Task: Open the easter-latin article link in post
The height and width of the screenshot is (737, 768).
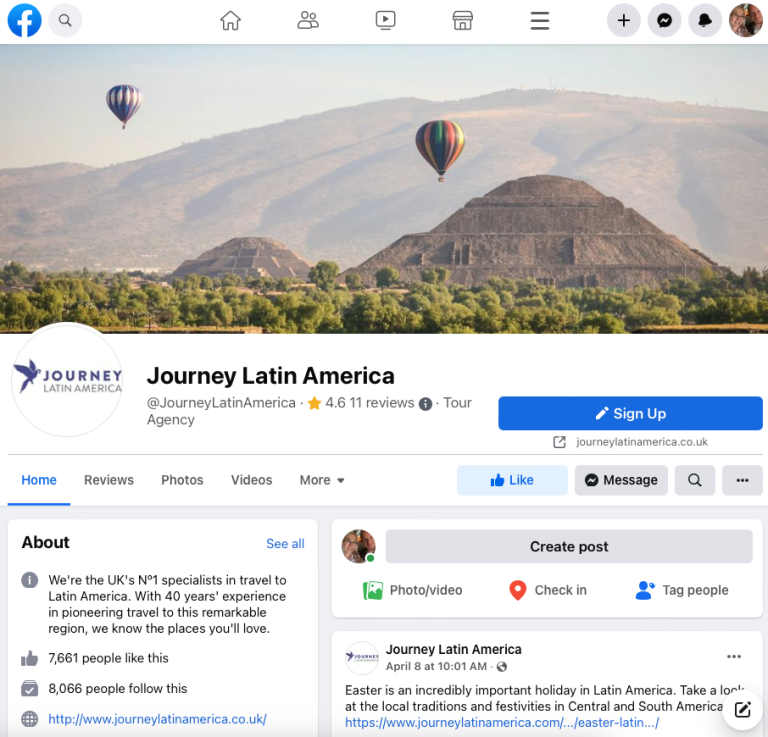Action: 502,722
